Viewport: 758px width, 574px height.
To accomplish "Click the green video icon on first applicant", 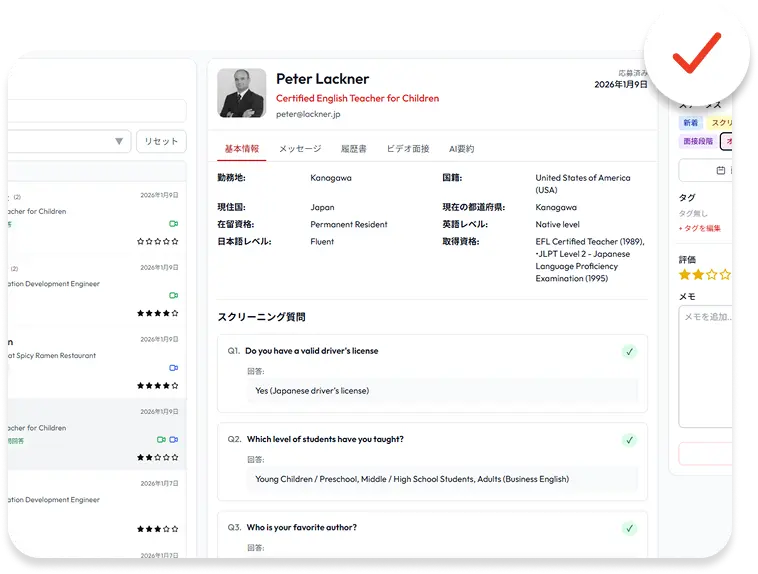I will coord(174,224).
